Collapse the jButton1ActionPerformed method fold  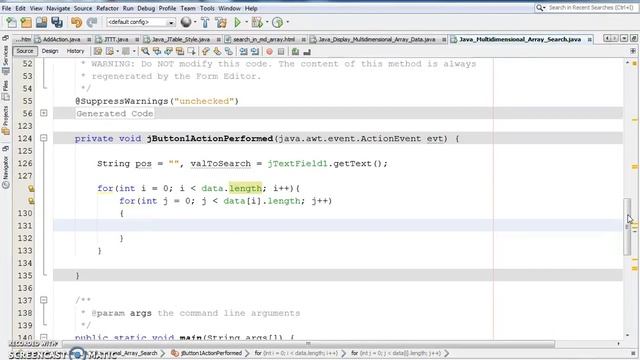click(44, 138)
